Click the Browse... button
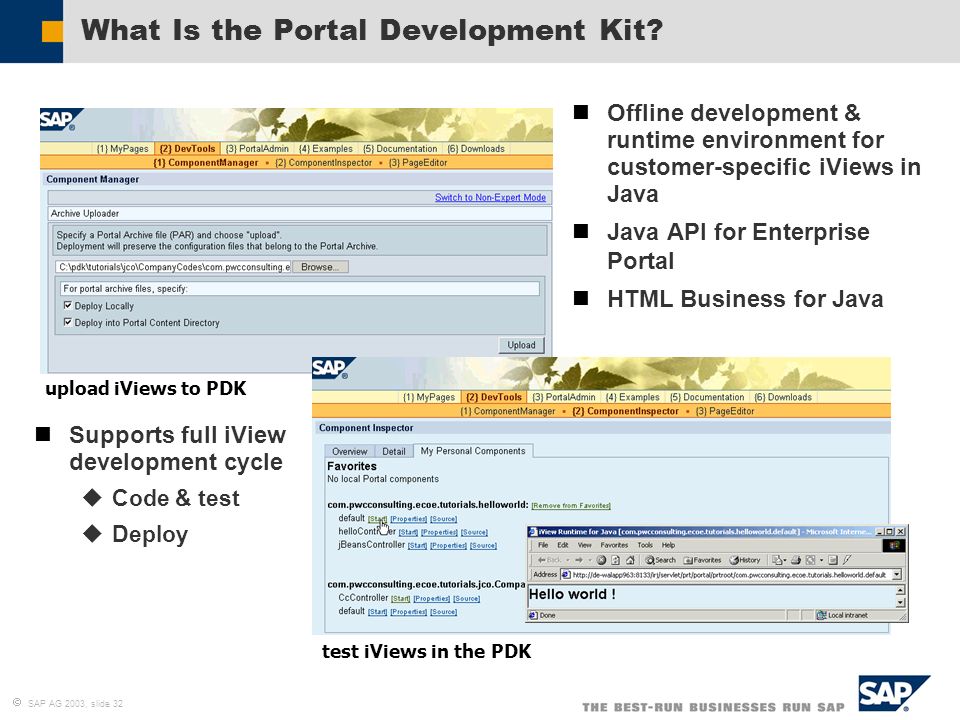The height and width of the screenshot is (720, 960). tap(320, 267)
